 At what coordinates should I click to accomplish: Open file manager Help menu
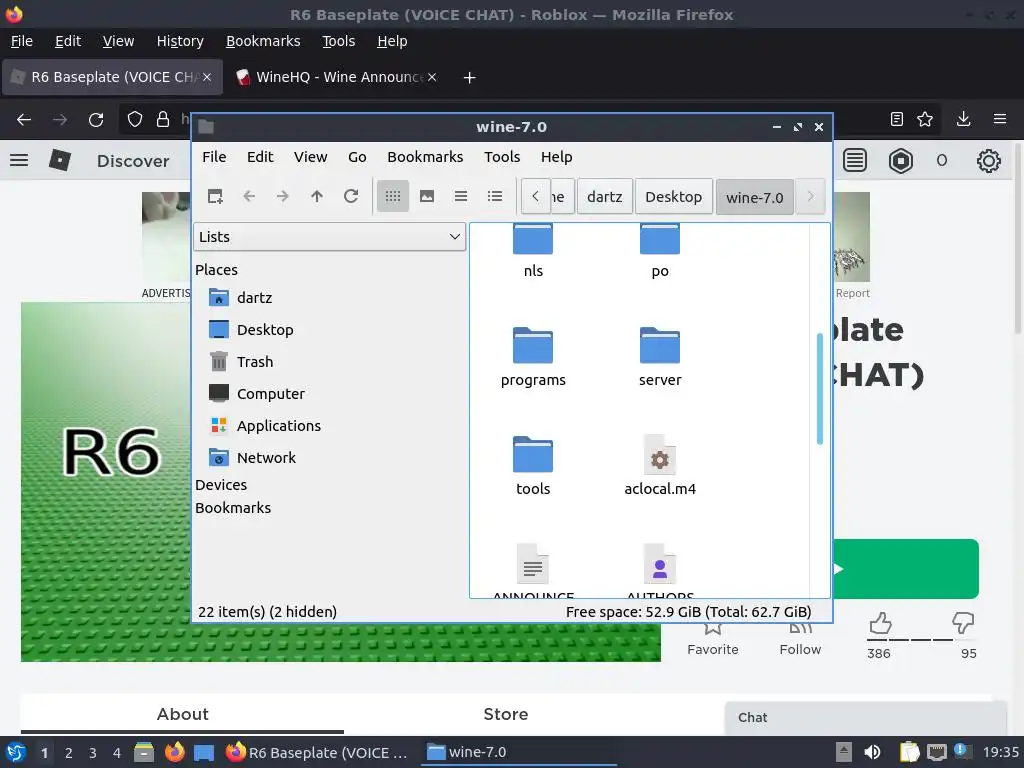point(556,157)
